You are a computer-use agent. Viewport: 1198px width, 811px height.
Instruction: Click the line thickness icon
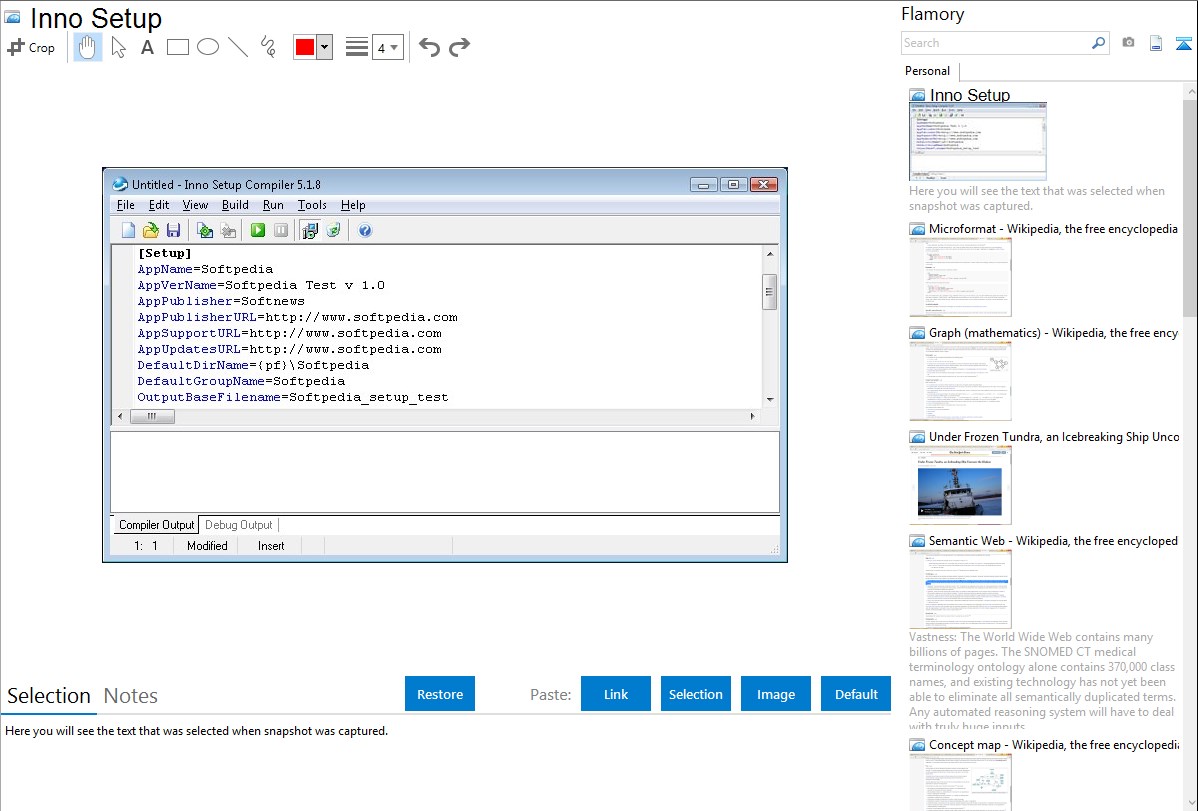point(356,47)
